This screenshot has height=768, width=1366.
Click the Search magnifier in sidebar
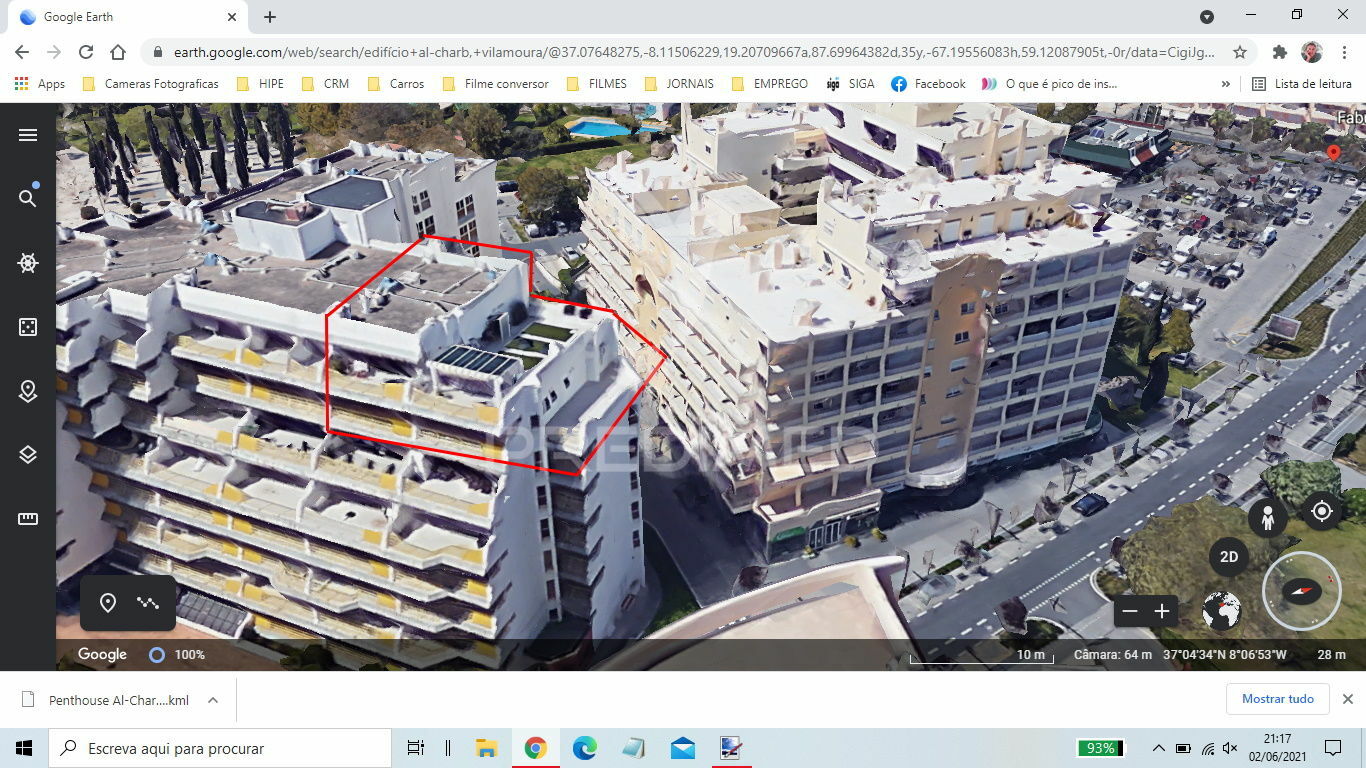pos(28,198)
